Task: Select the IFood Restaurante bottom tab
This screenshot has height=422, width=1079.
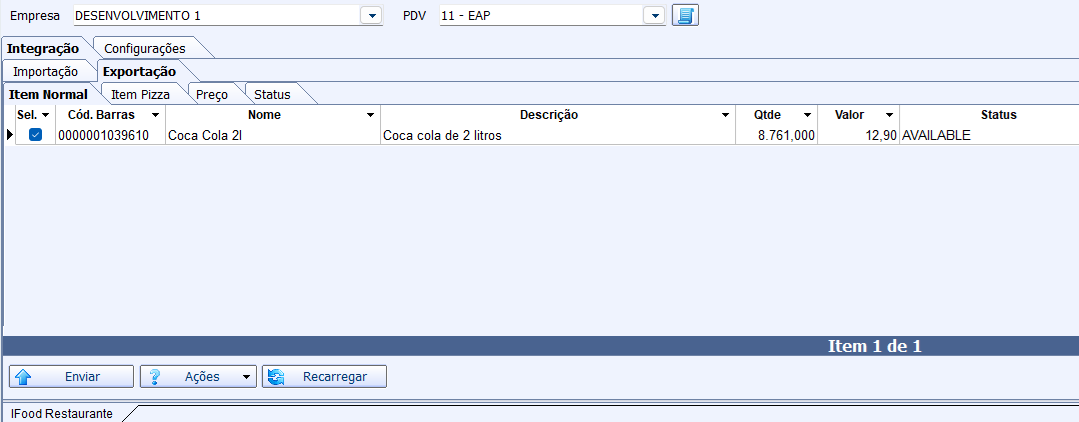Action: 62,413
